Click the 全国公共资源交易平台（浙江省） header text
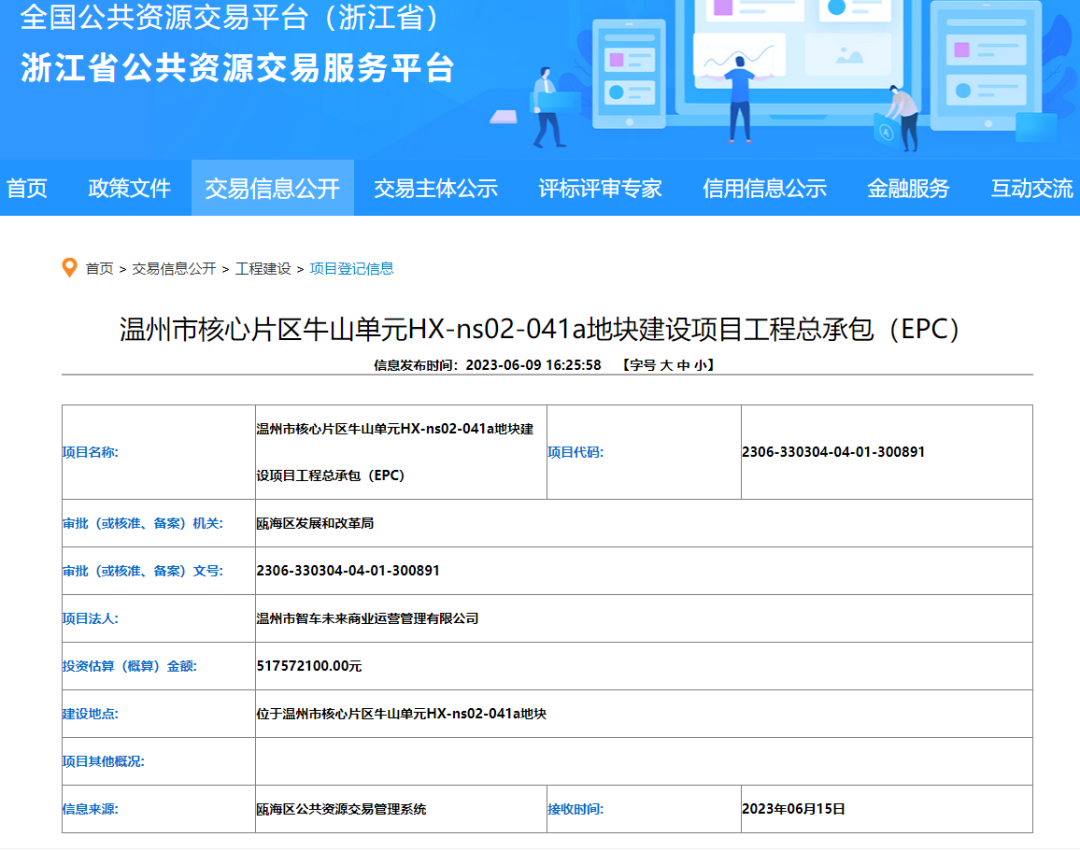The height and width of the screenshot is (851, 1080). [x=231, y=17]
